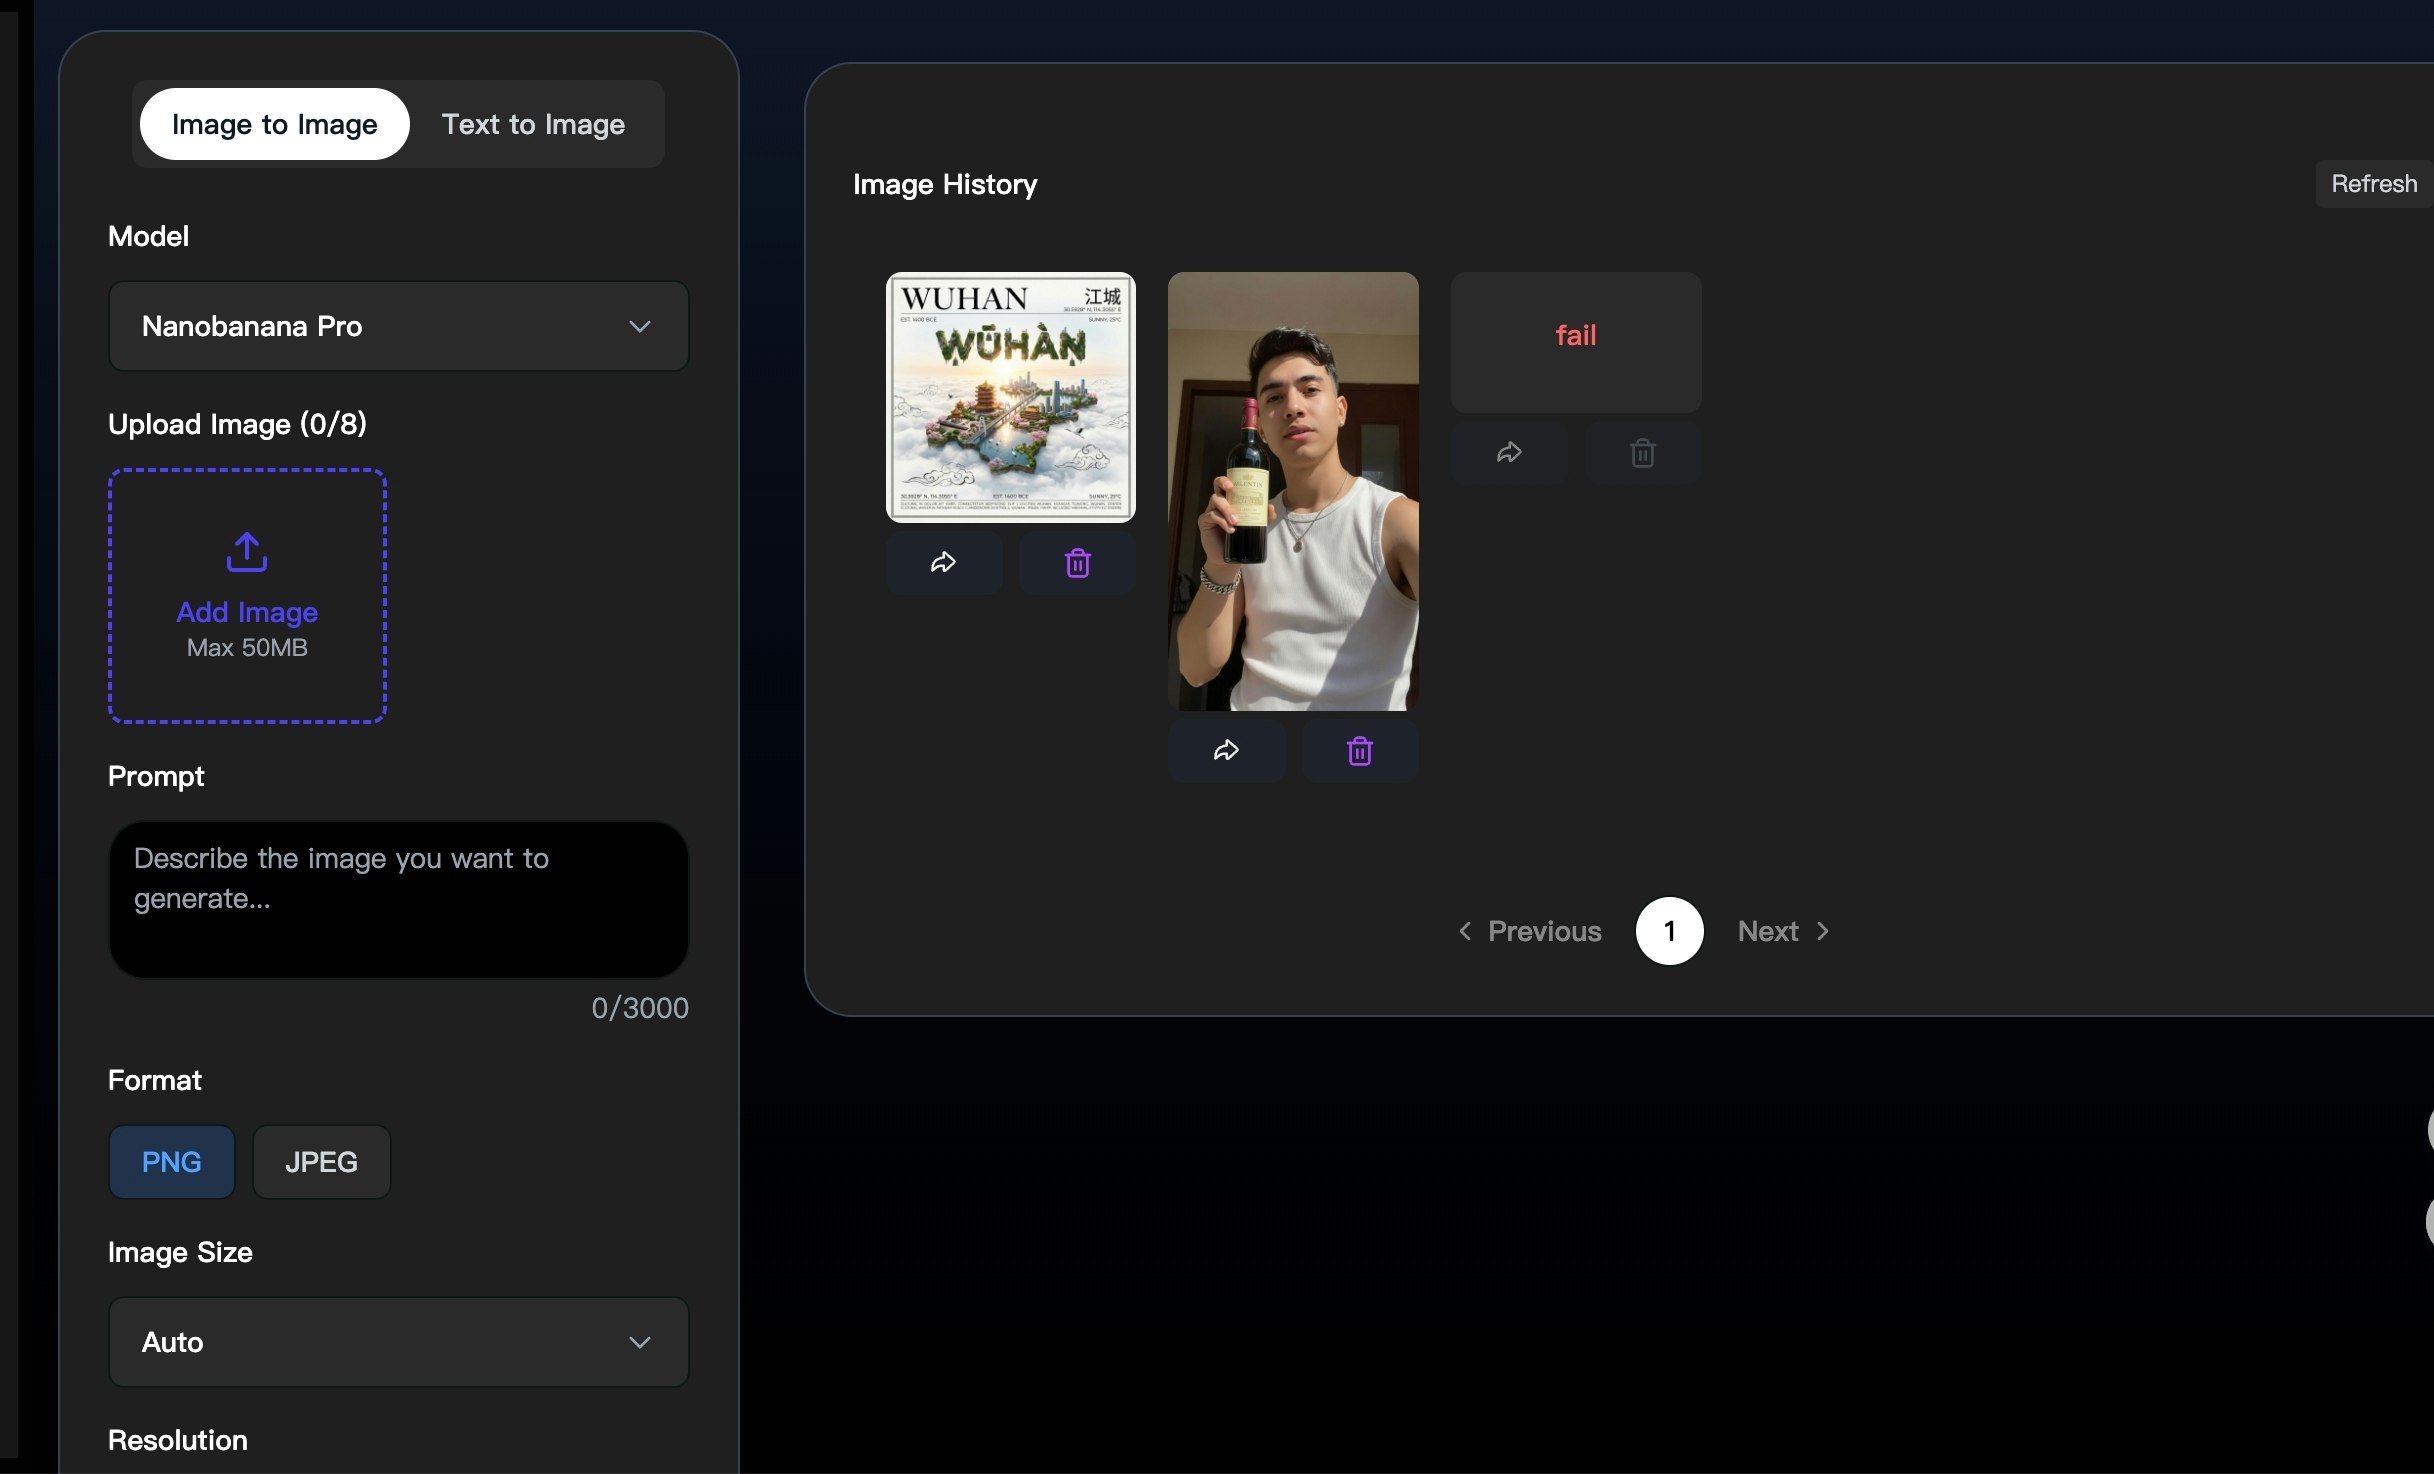Switch to the Image to Image tab
The width and height of the screenshot is (2434, 1474).
274,124
